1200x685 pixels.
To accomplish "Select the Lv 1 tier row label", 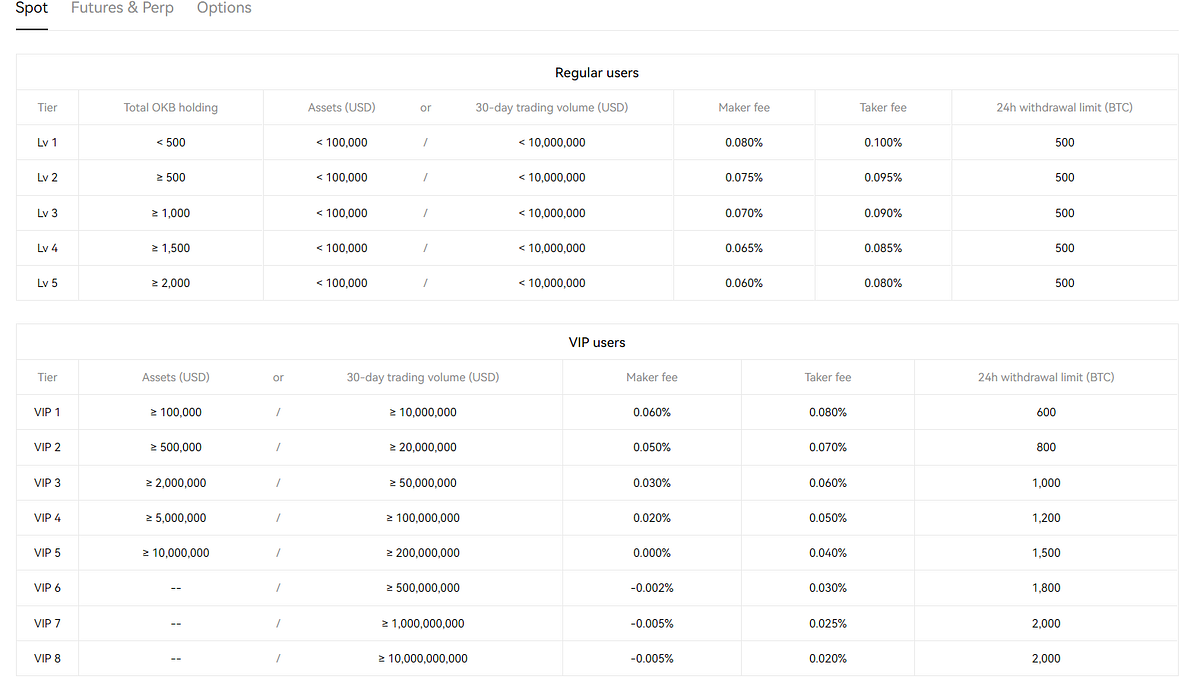I will [x=47, y=142].
